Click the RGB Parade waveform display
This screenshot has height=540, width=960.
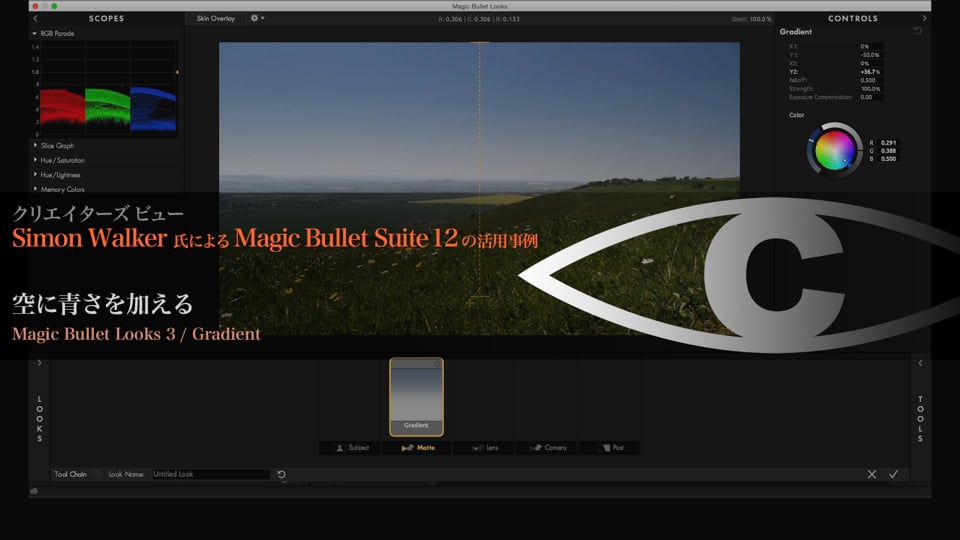pyautogui.click(x=108, y=89)
